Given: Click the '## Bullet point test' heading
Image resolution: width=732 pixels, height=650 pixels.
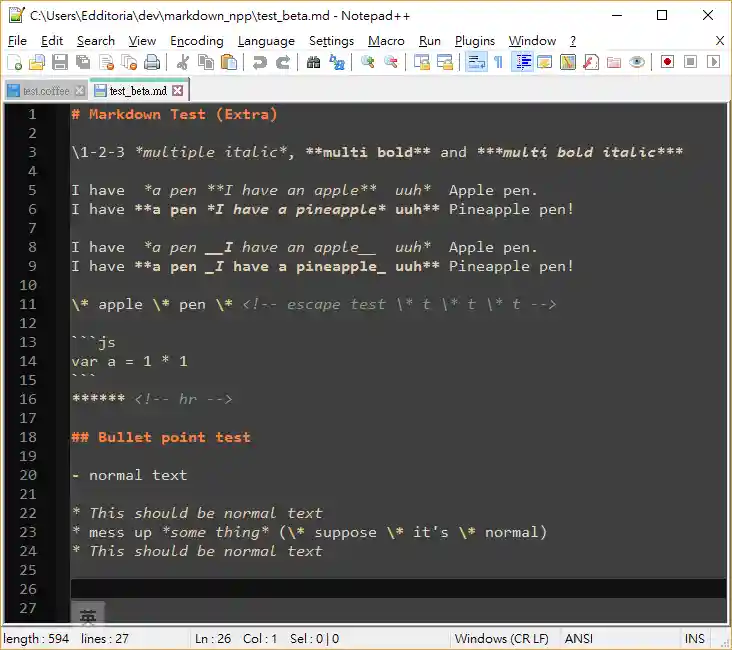Looking at the screenshot, I should coord(161,438).
